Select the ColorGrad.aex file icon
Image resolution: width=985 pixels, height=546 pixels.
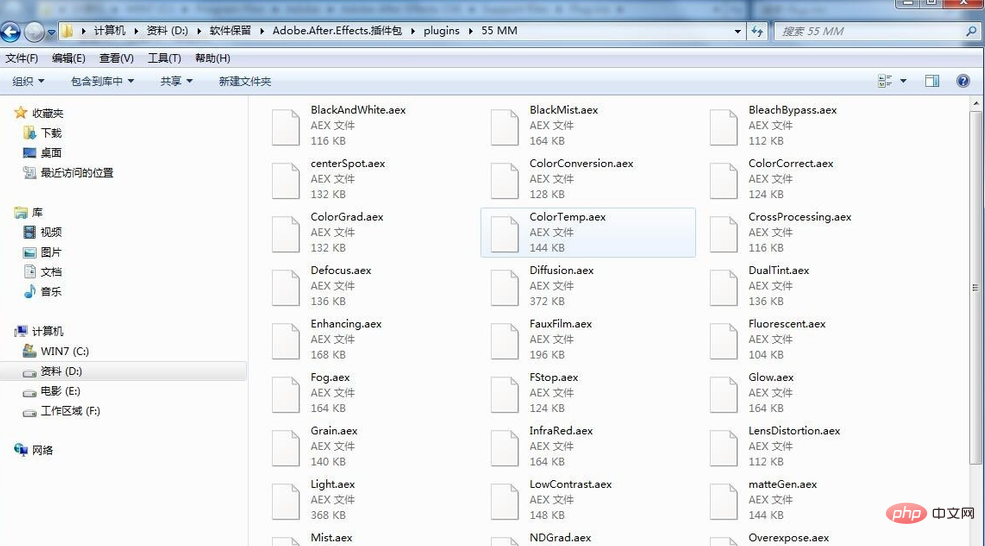tap(285, 233)
